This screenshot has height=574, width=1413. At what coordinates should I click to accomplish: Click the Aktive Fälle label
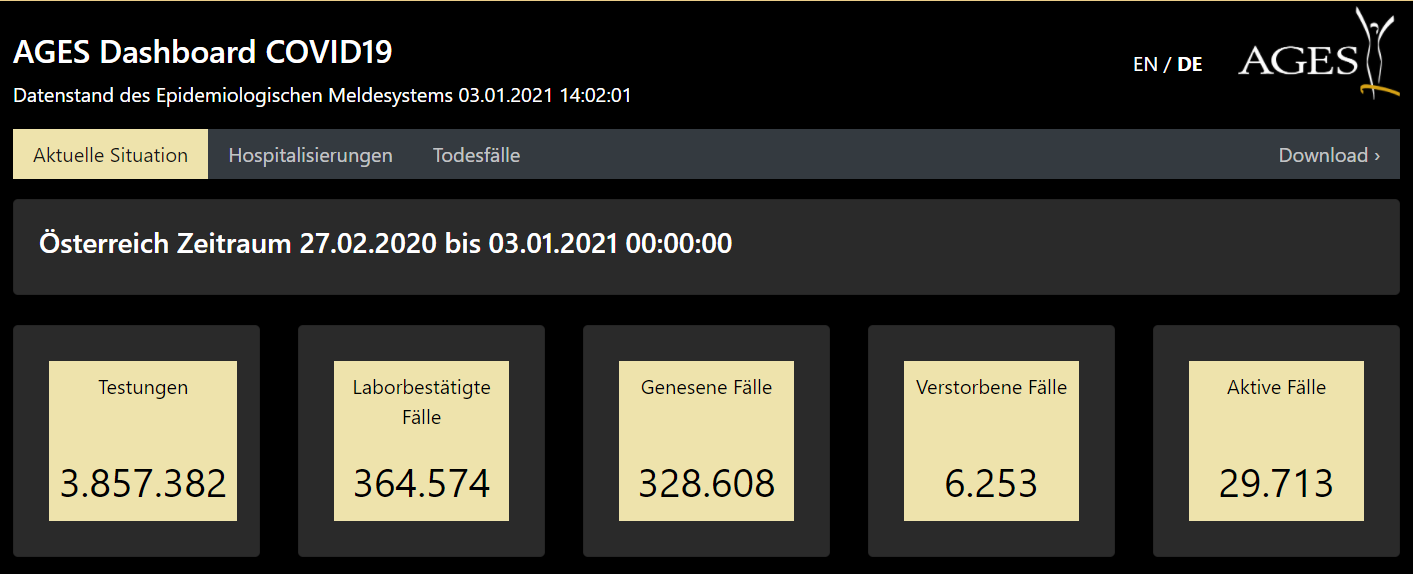[1276, 387]
